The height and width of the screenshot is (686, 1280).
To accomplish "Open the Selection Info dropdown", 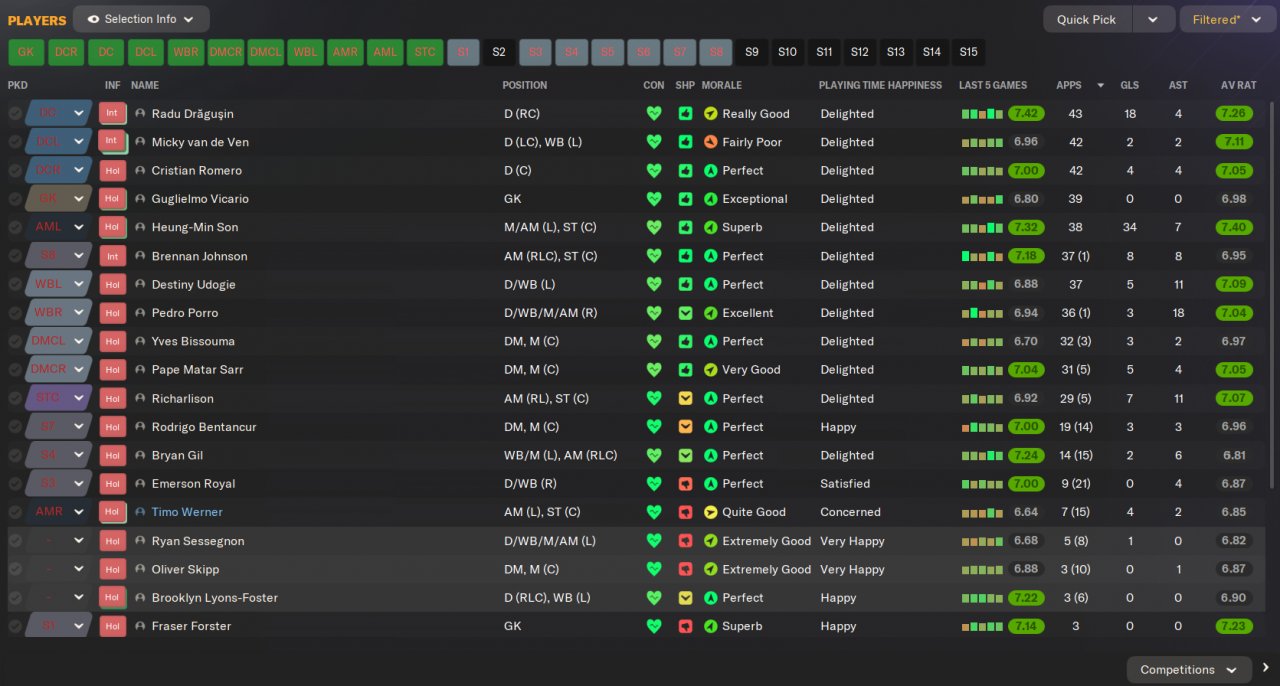I will 141,19.
